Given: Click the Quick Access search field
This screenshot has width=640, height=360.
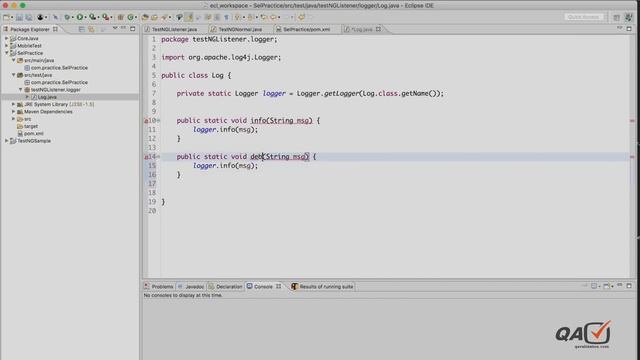Looking at the screenshot, I should [x=584, y=17].
